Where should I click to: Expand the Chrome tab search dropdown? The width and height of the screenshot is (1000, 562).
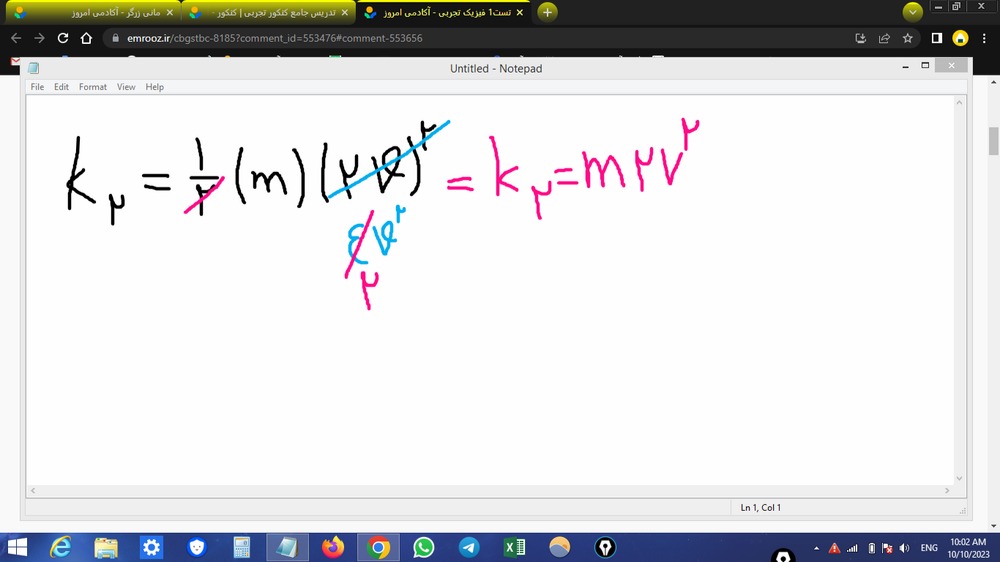(912, 12)
